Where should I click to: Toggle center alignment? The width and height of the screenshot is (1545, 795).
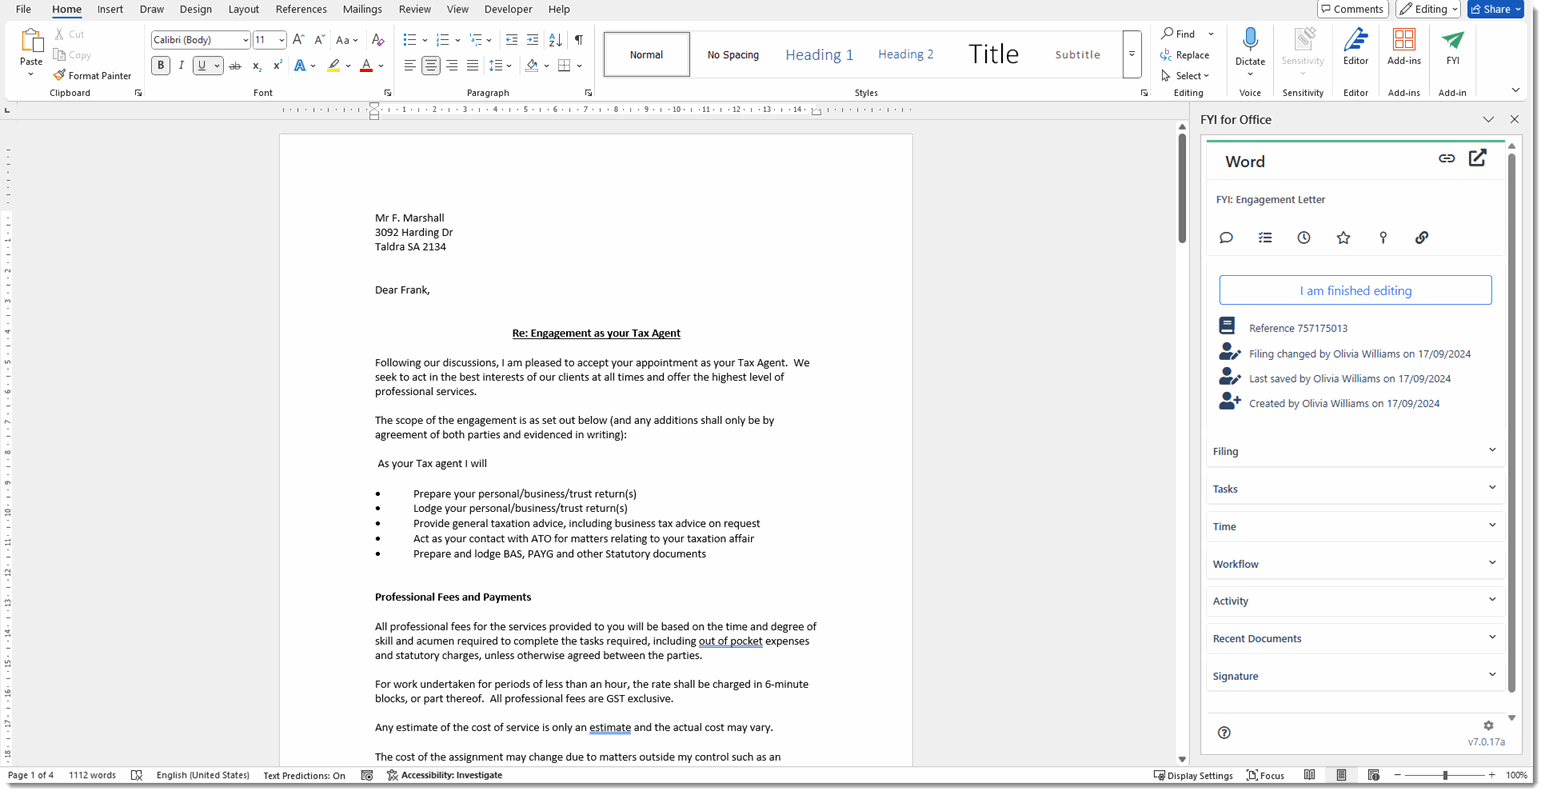click(430, 66)
